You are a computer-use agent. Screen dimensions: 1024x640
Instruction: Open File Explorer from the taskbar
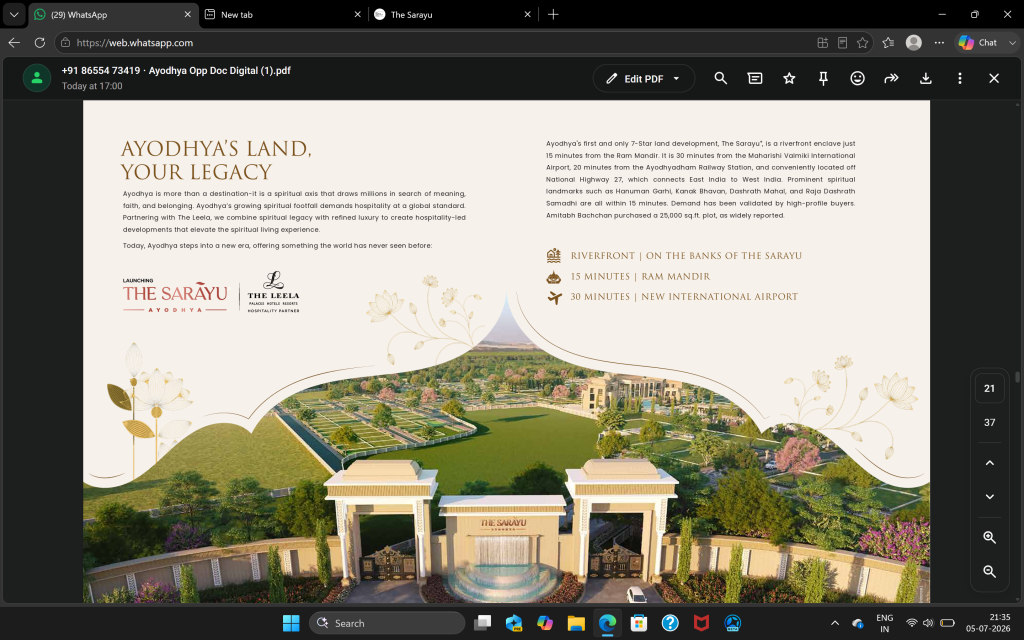(575, 623)
